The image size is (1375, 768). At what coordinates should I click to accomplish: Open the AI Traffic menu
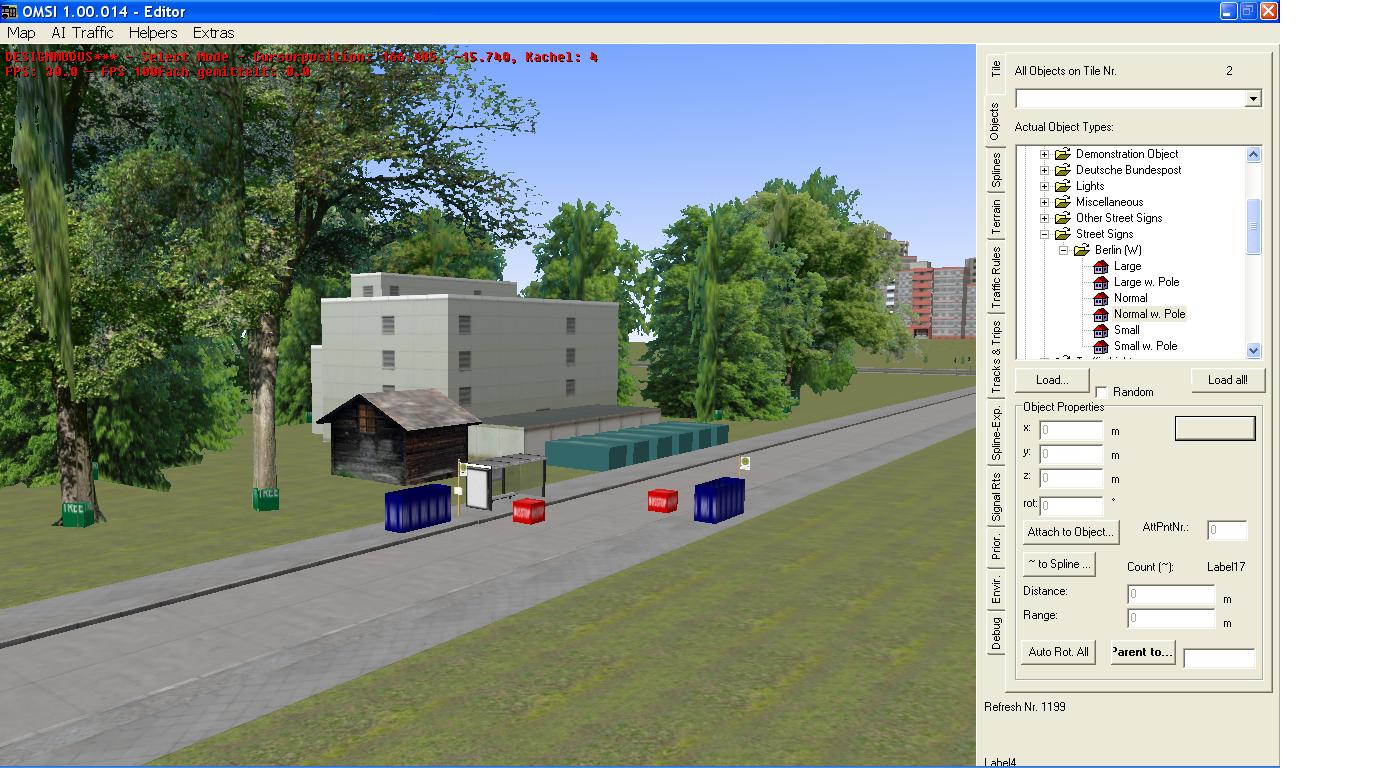82,33
